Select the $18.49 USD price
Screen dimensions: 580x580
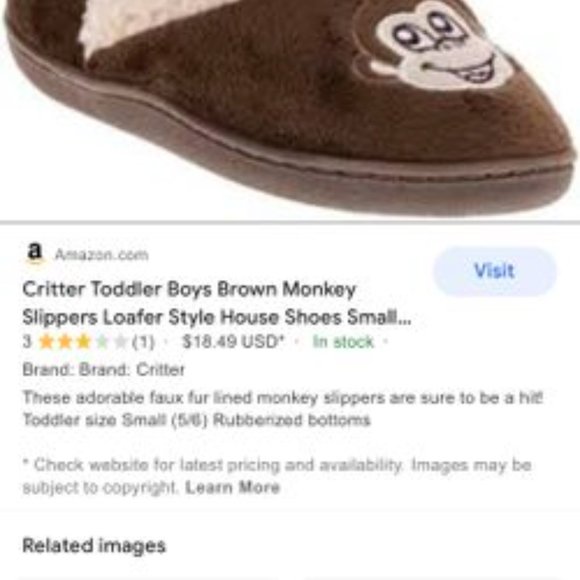click(x=233, y=341)
